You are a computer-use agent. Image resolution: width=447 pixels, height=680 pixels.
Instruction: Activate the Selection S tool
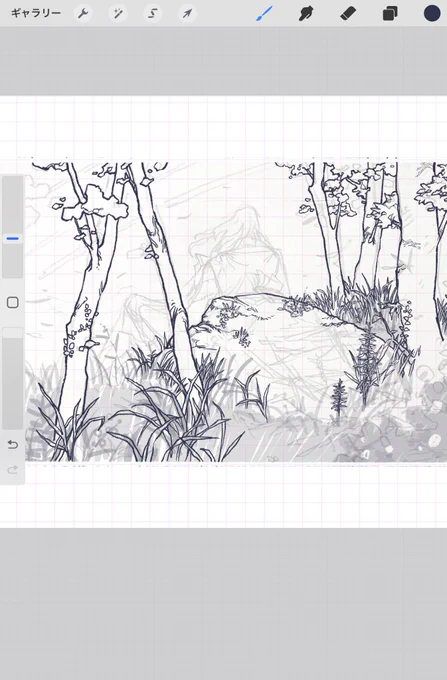click(153, 13)
